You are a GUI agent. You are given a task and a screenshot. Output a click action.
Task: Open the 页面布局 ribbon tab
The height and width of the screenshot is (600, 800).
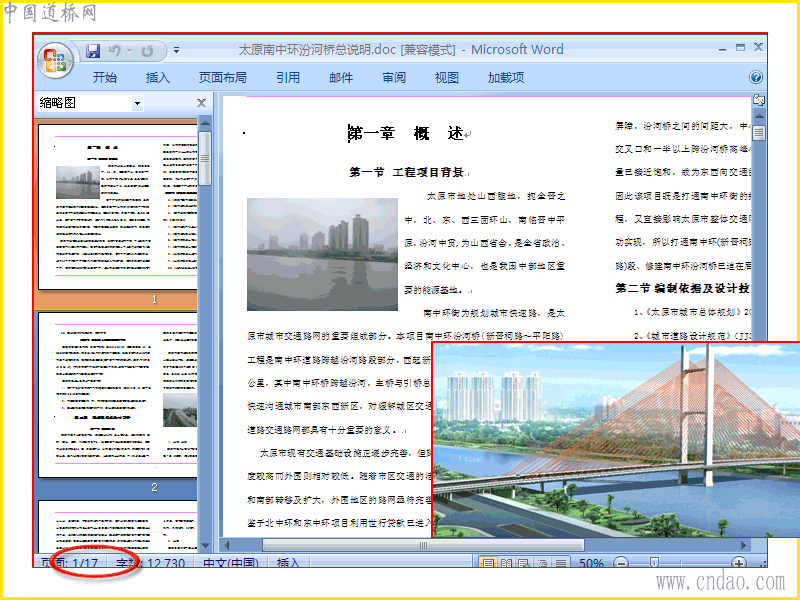tap(222, 78)
